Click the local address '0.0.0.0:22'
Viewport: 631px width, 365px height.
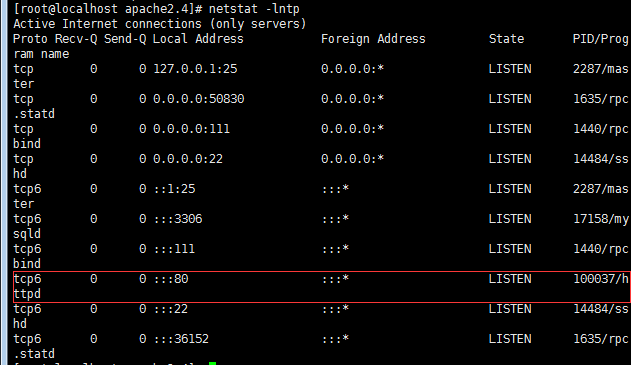click(188, 159)
